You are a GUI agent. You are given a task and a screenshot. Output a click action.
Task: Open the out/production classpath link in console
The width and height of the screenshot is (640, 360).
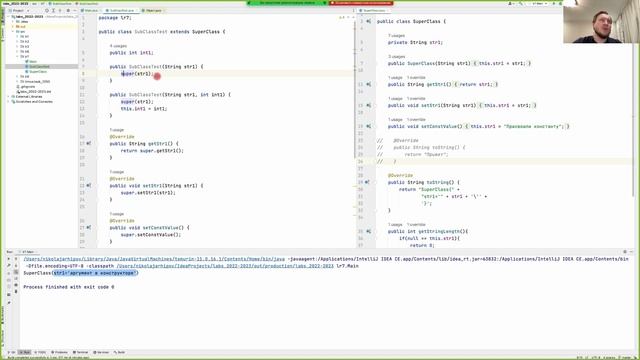(225, 266)
